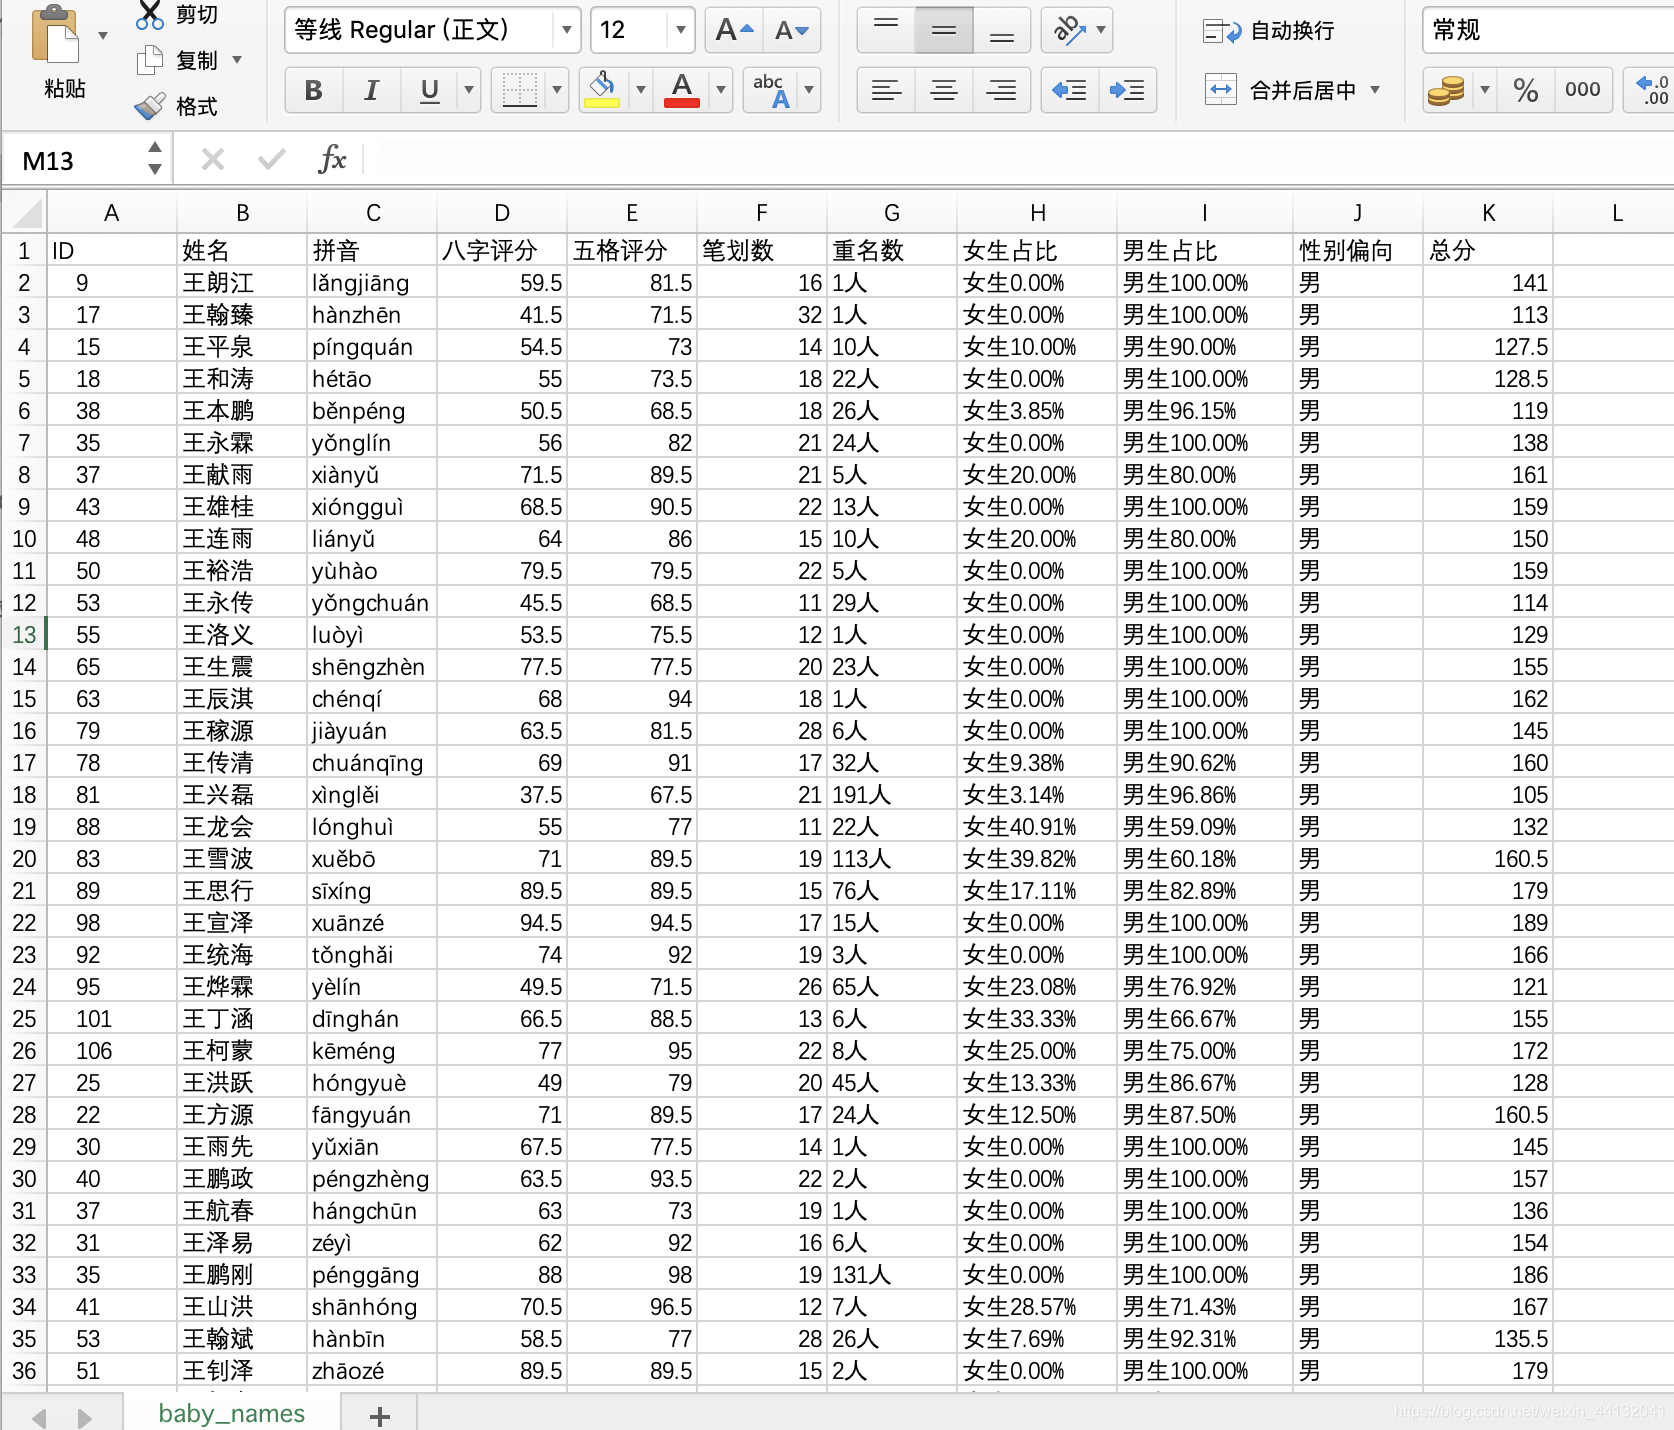The image size is (1674, 1430).
Task: Click the Insert Function fx icon
Action: [333, 159]
